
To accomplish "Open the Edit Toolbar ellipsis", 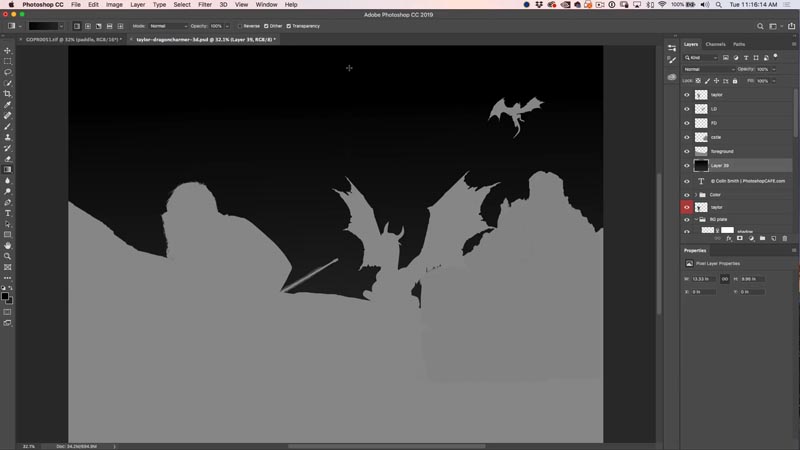I will pos(8,278).
